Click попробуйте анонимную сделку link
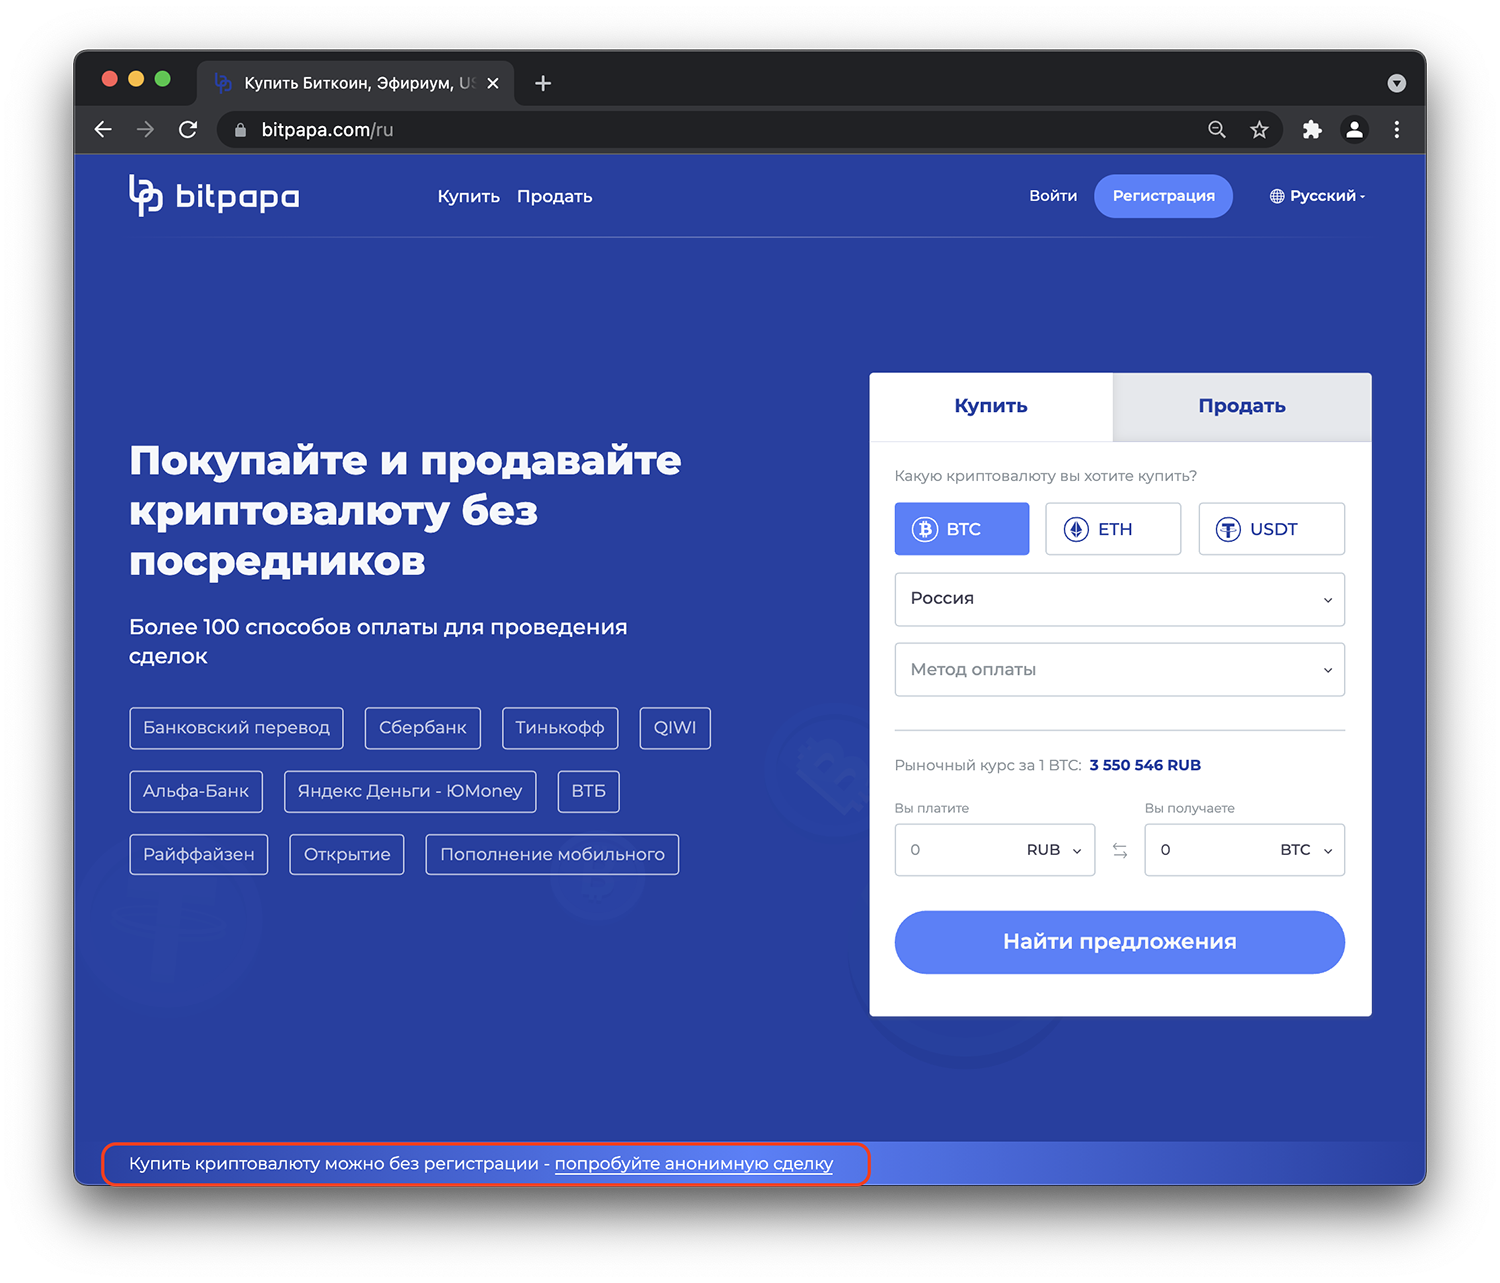The image size is (1500, 1283). 694,1164
